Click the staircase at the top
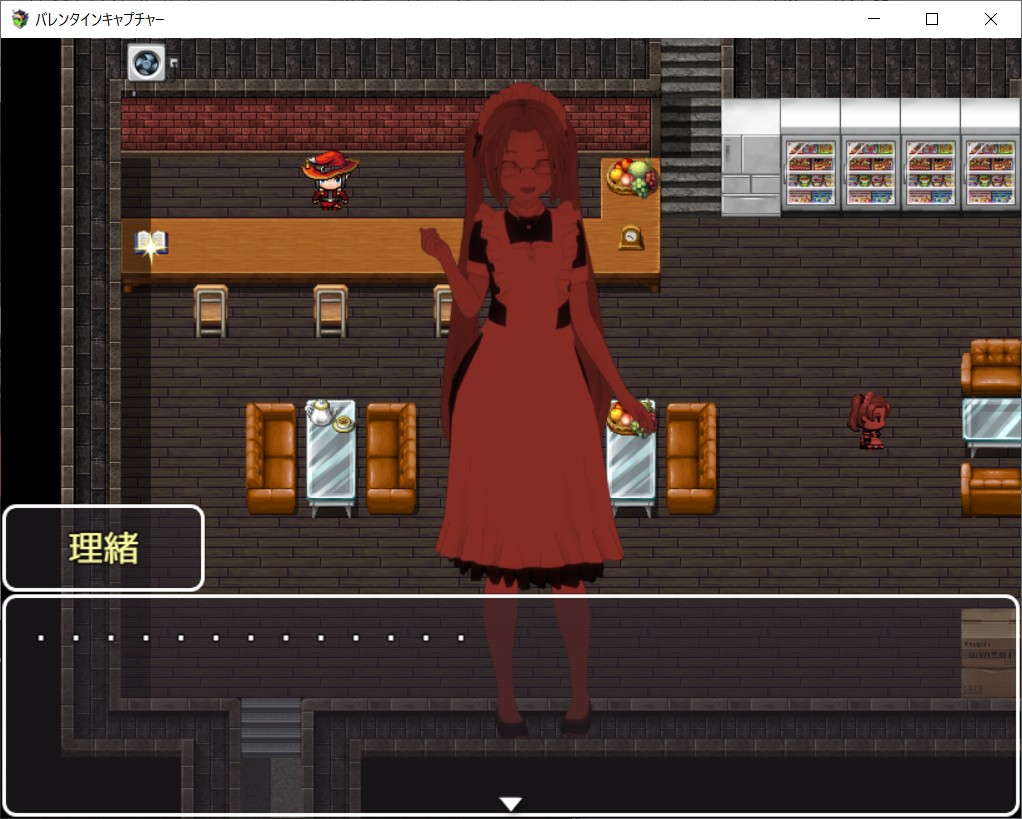This screenshot has height=819, width=1022. pyautogui.click(x=690, y=127)
